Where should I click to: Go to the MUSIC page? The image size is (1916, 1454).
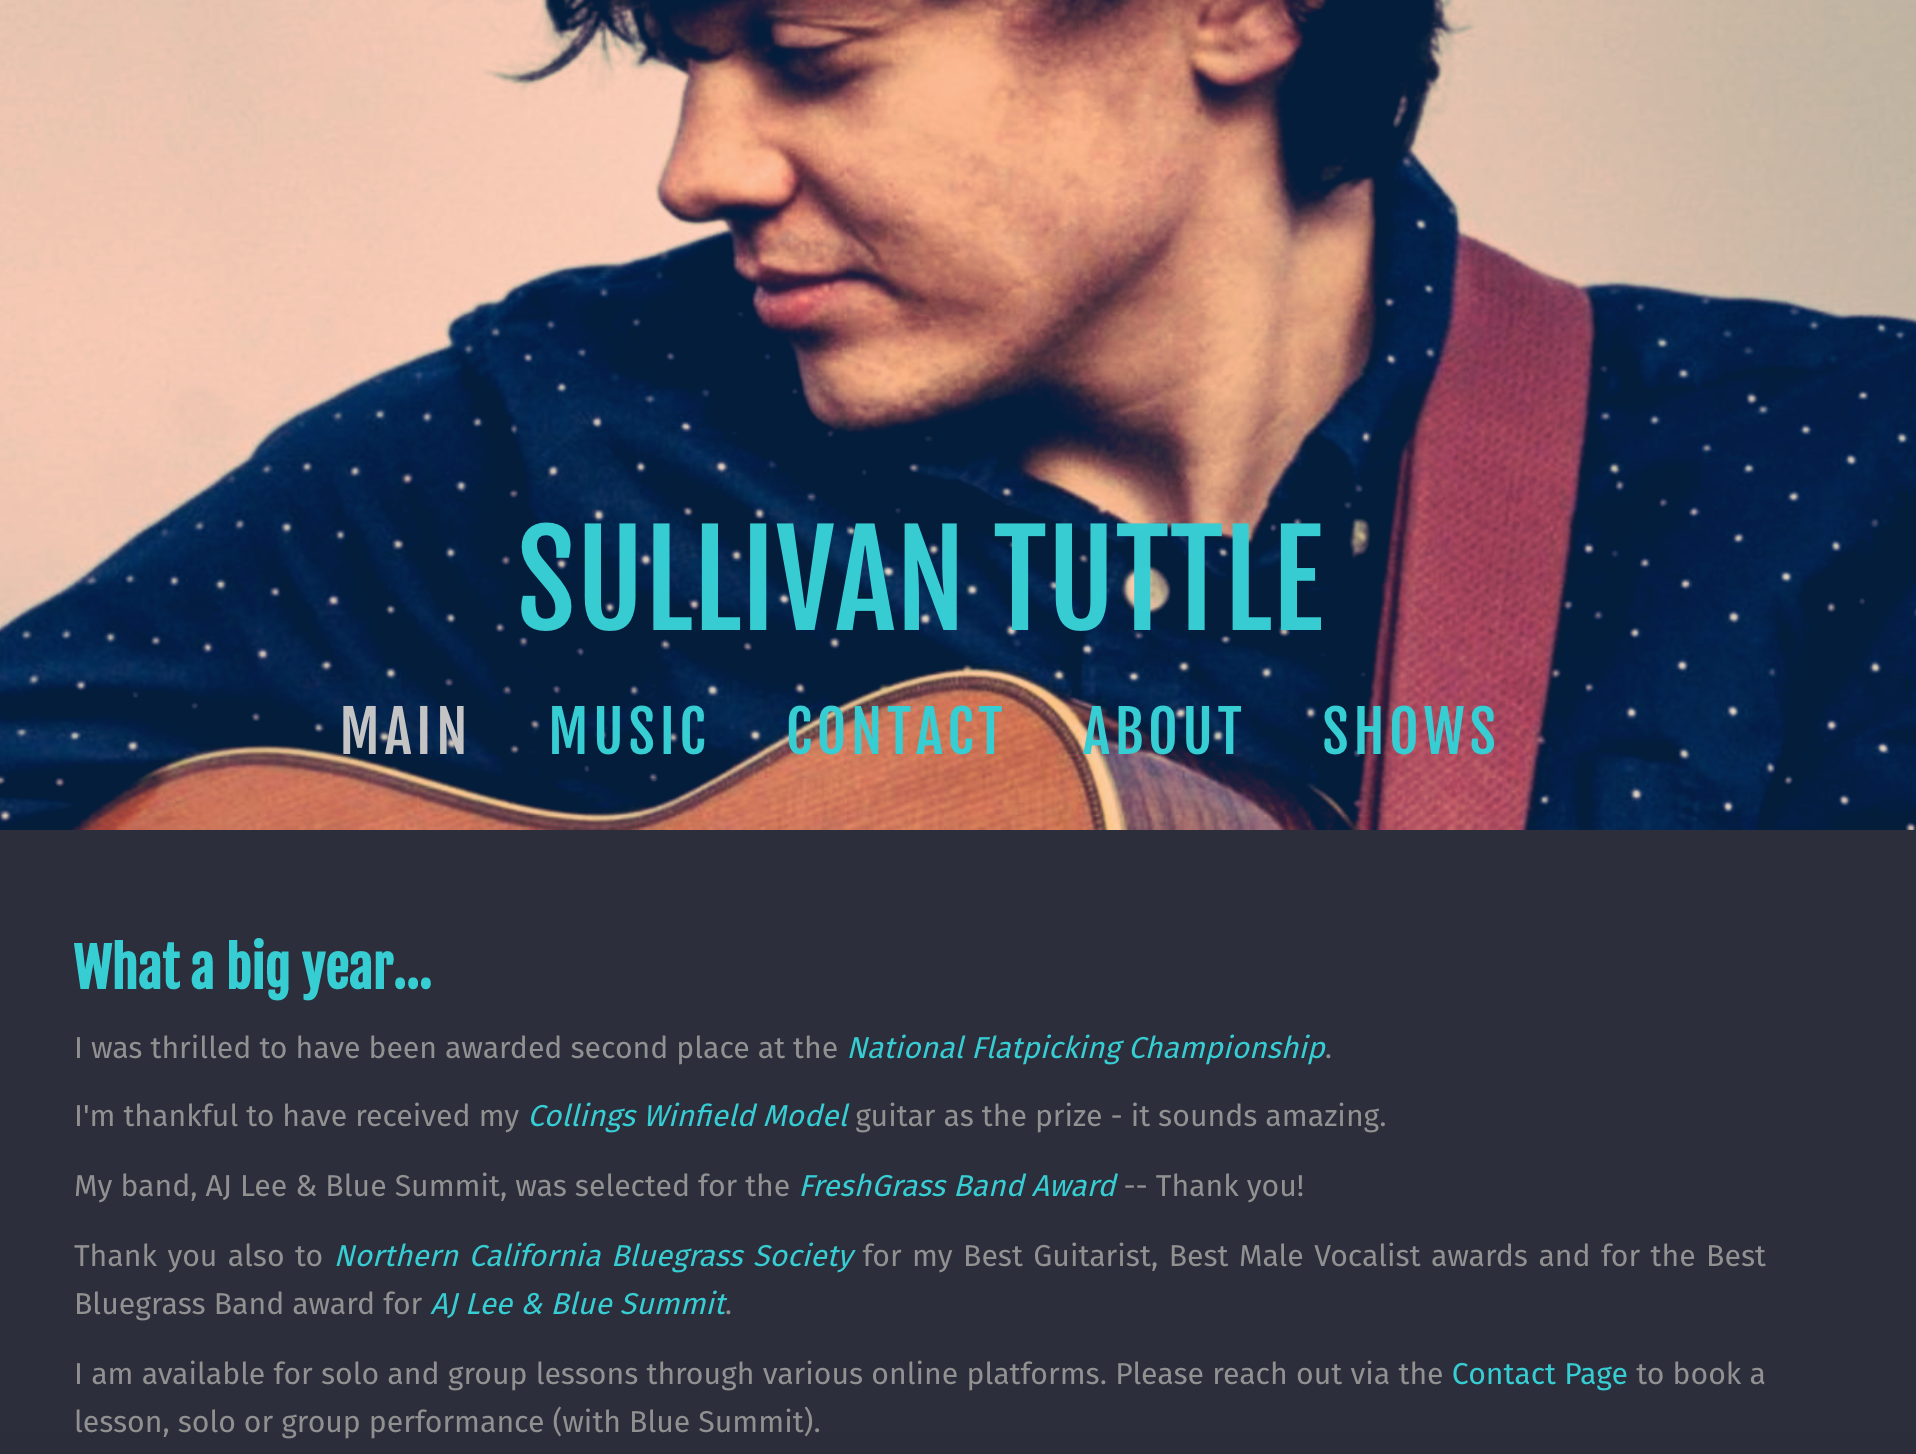[628, 730]
